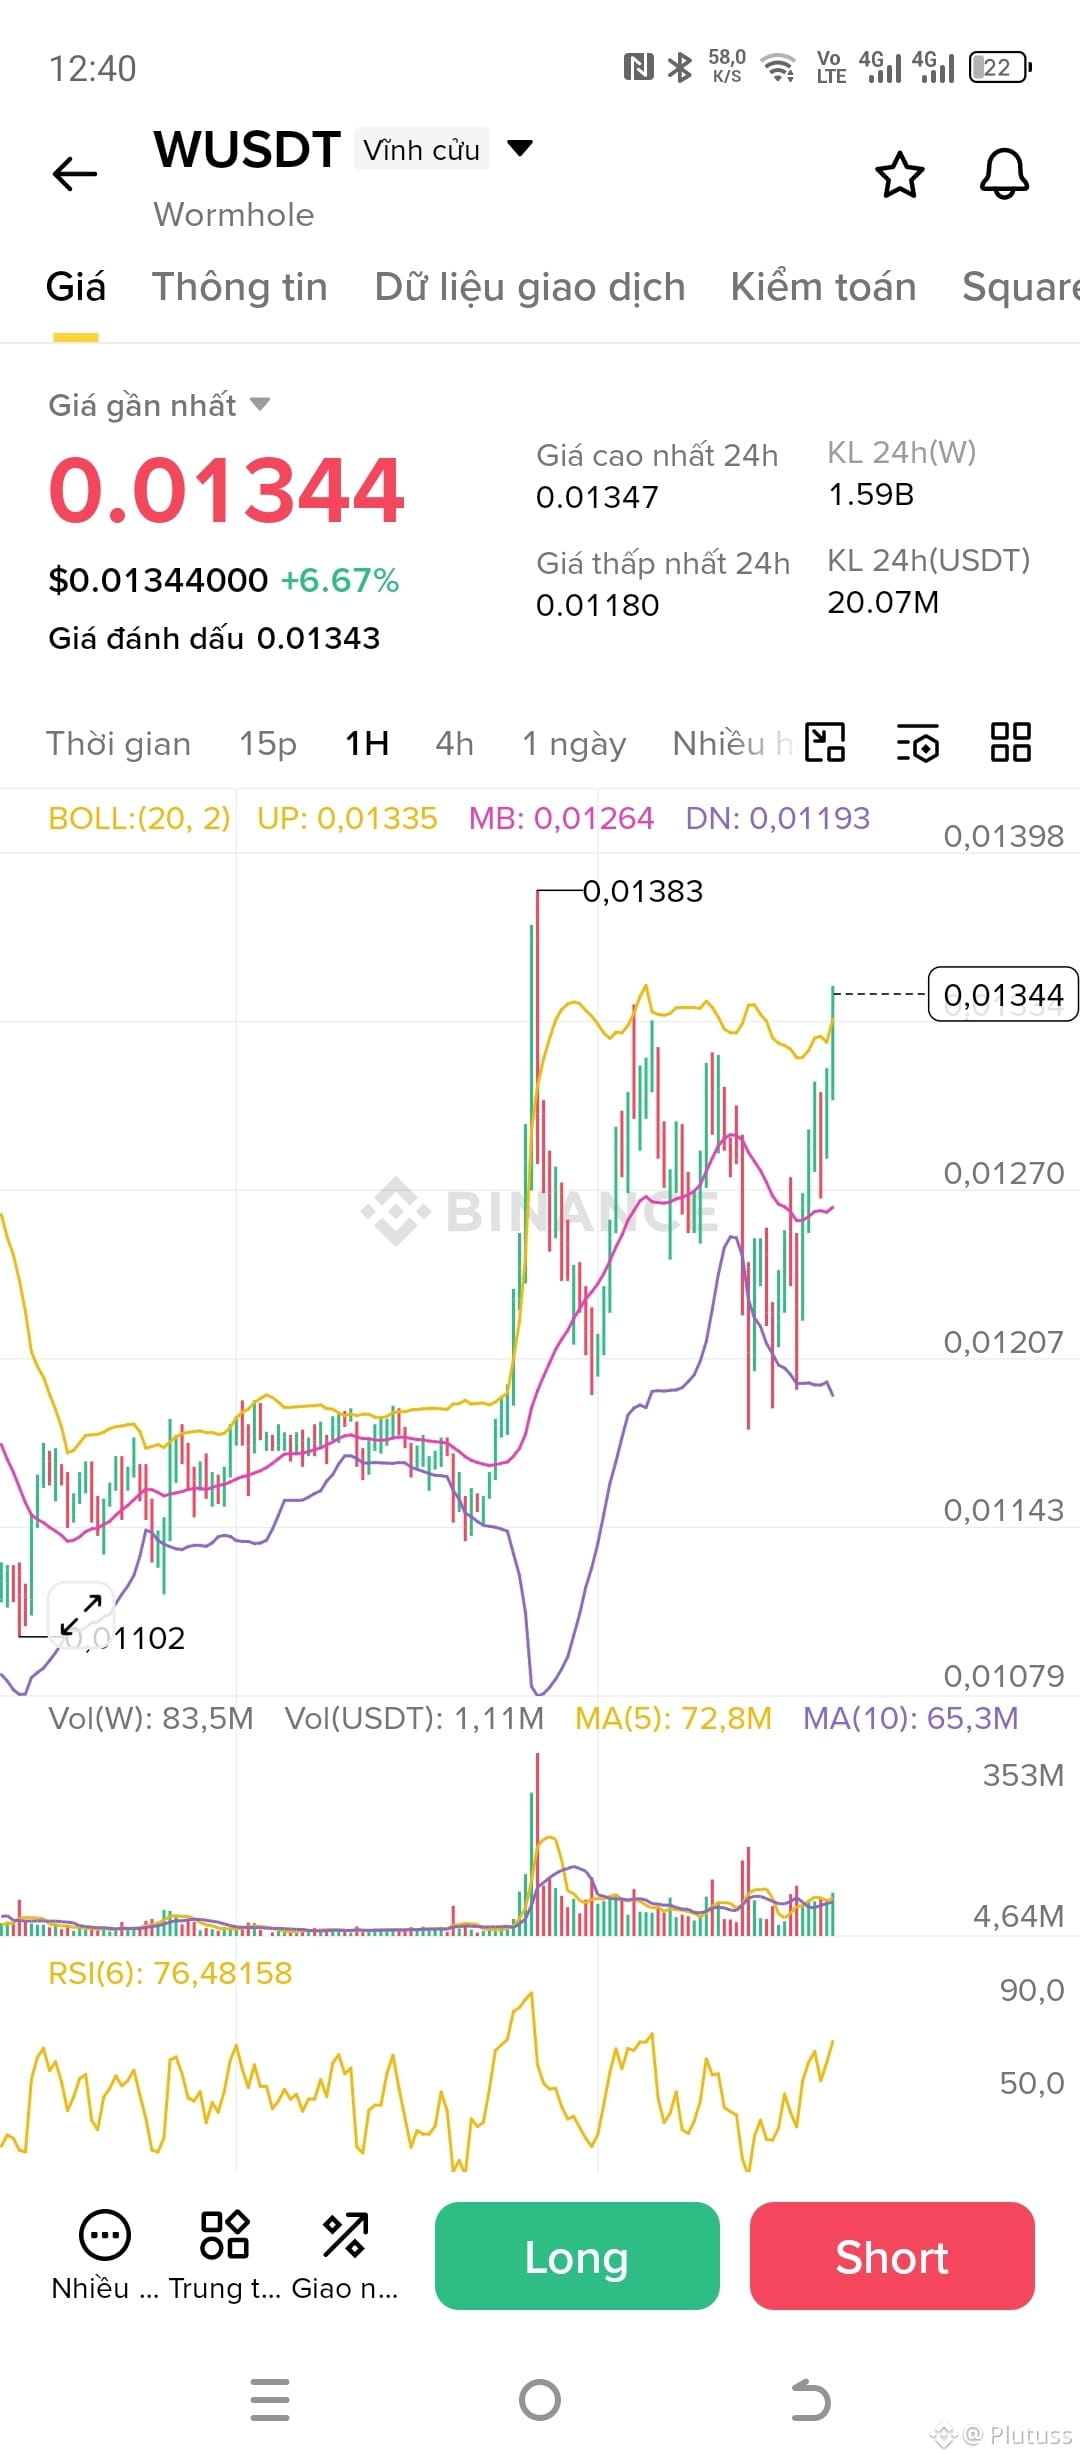The height and width of the screenshot is (2460, 1080).
Task: Add WUSDT to favorites with star icon
Action: 899,175
